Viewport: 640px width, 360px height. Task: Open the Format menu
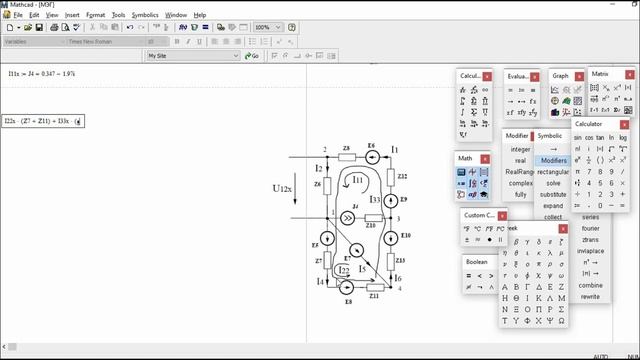[96, 15]
